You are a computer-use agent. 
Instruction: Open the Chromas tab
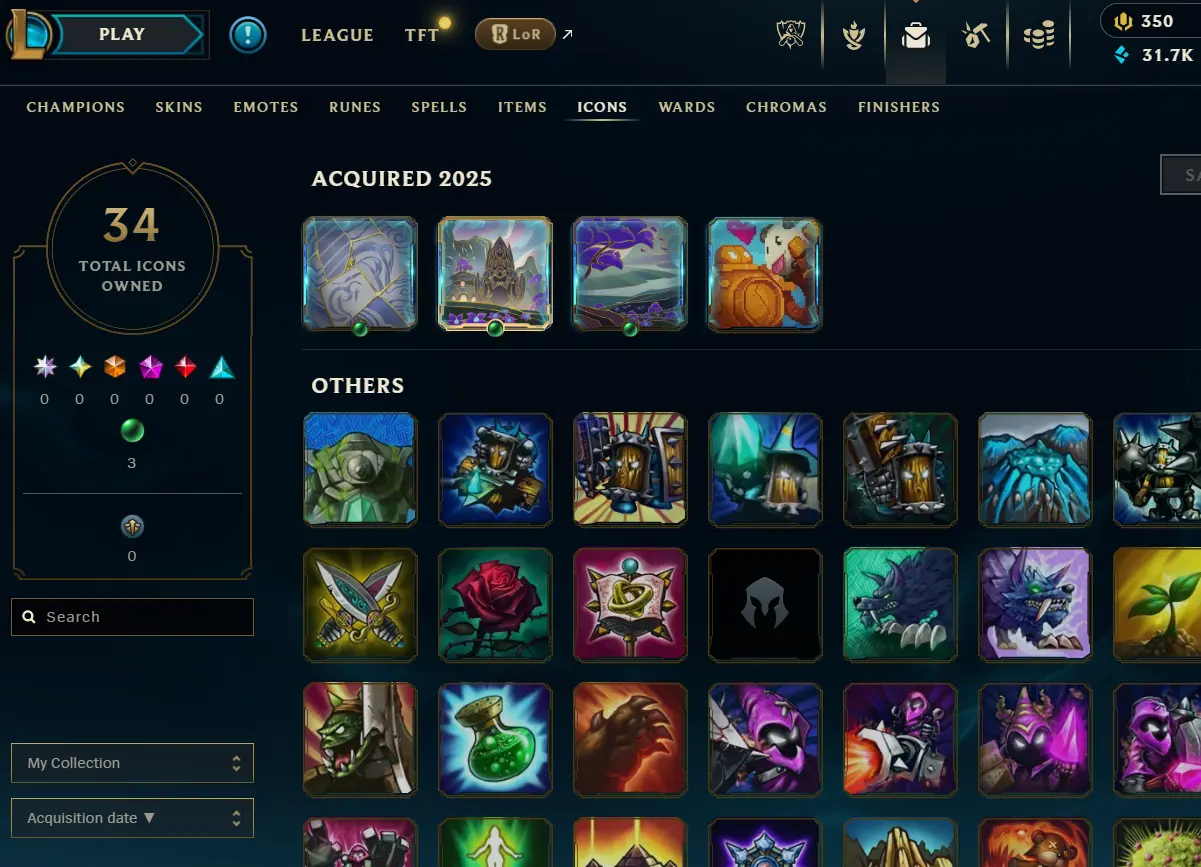pyautogui.click(x=786, y=107)
